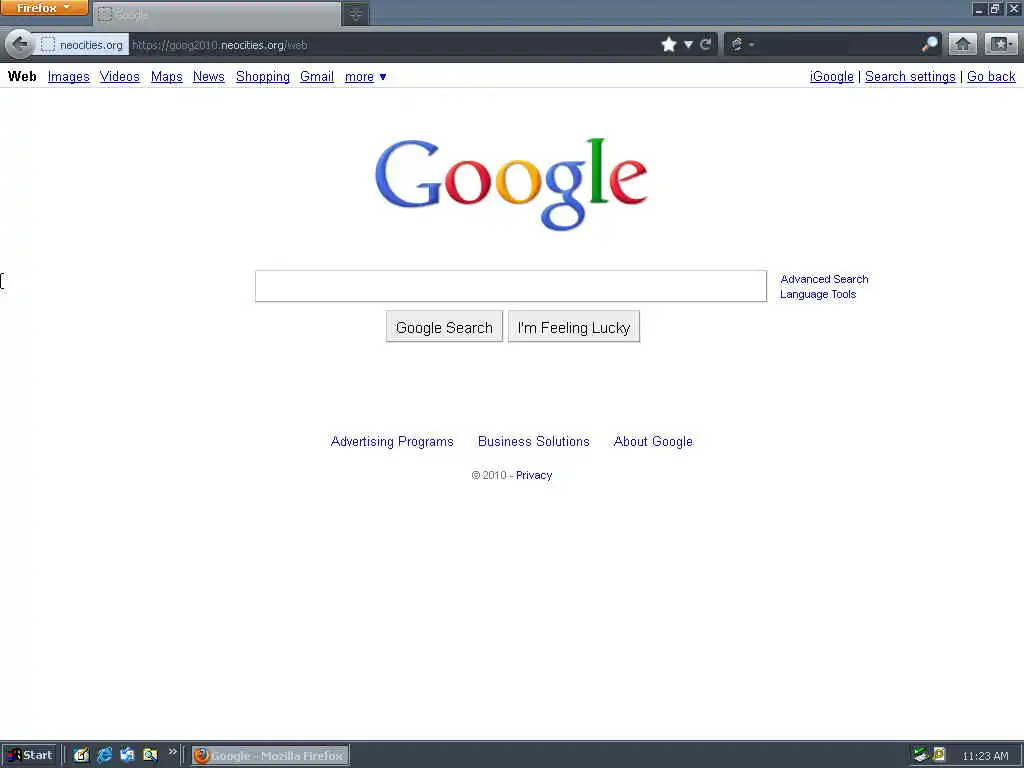Go to Images search
This screenshot has width=1024, height=768.
69,77
